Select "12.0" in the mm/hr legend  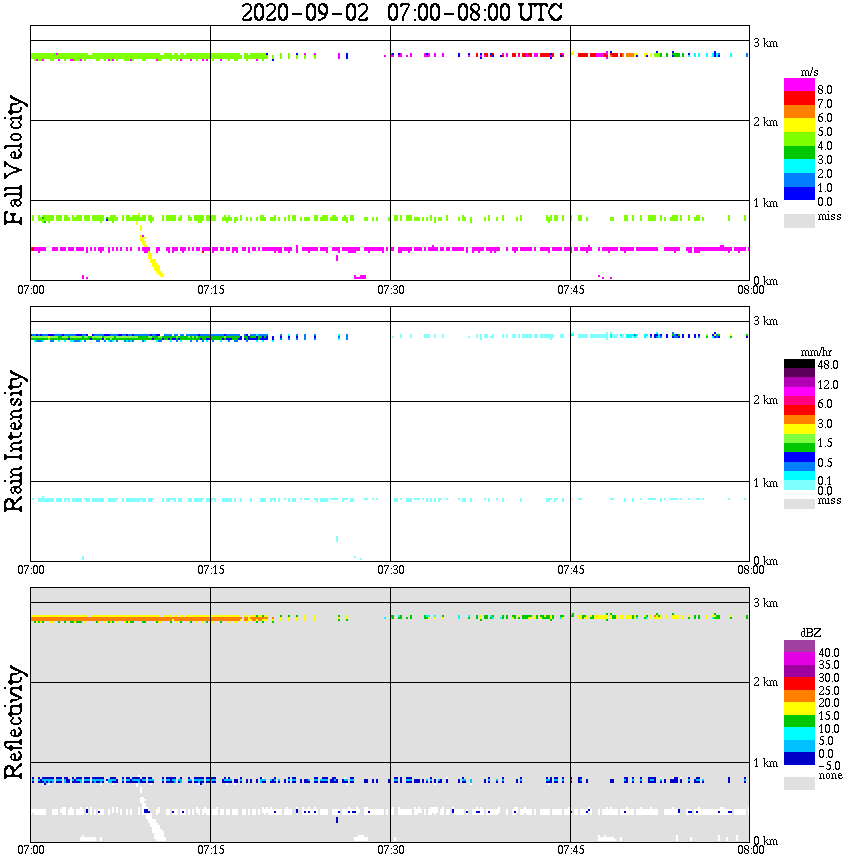(x=828, y=385)
